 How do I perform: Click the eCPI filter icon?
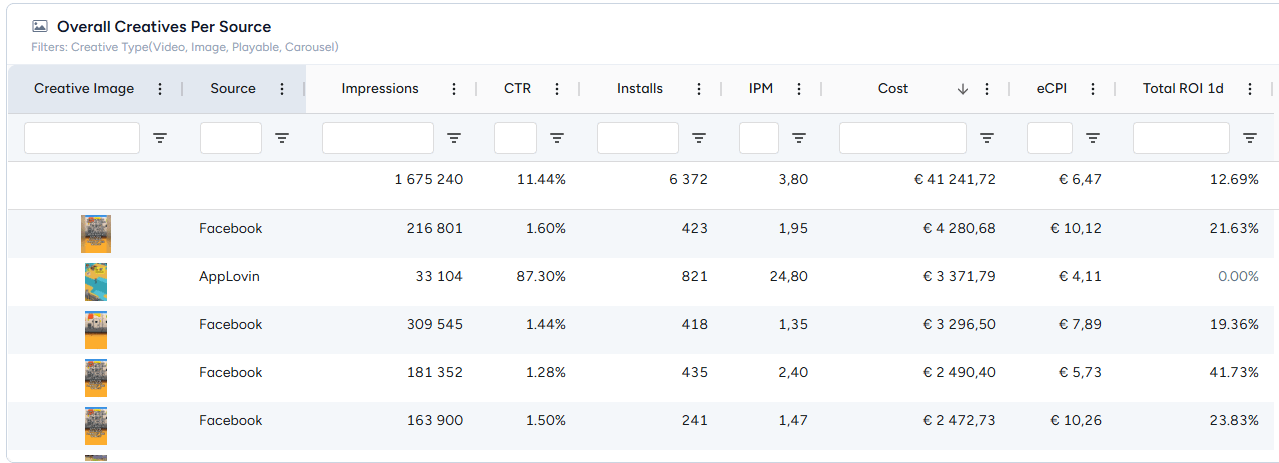tap(1093, 138)
